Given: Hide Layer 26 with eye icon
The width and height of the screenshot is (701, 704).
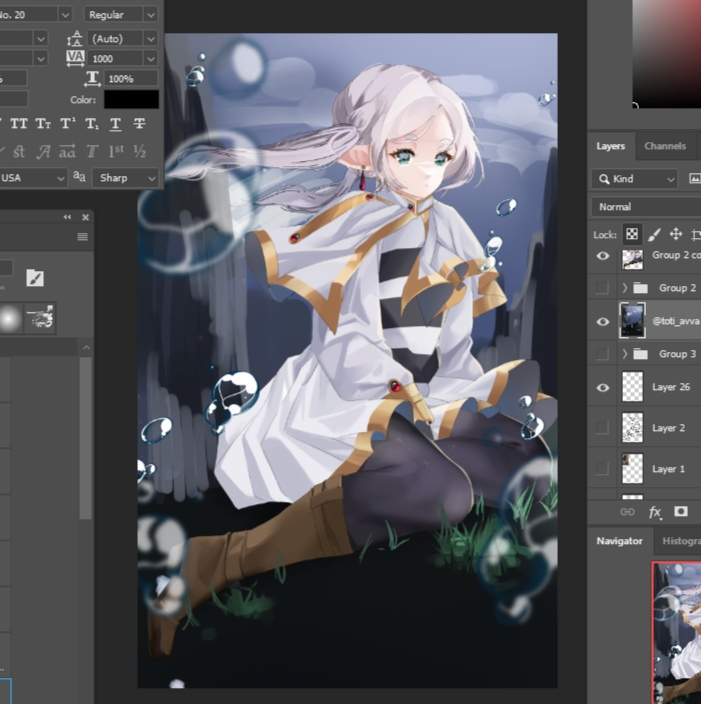Looking at the screenshot, I should tap(603, 387).
